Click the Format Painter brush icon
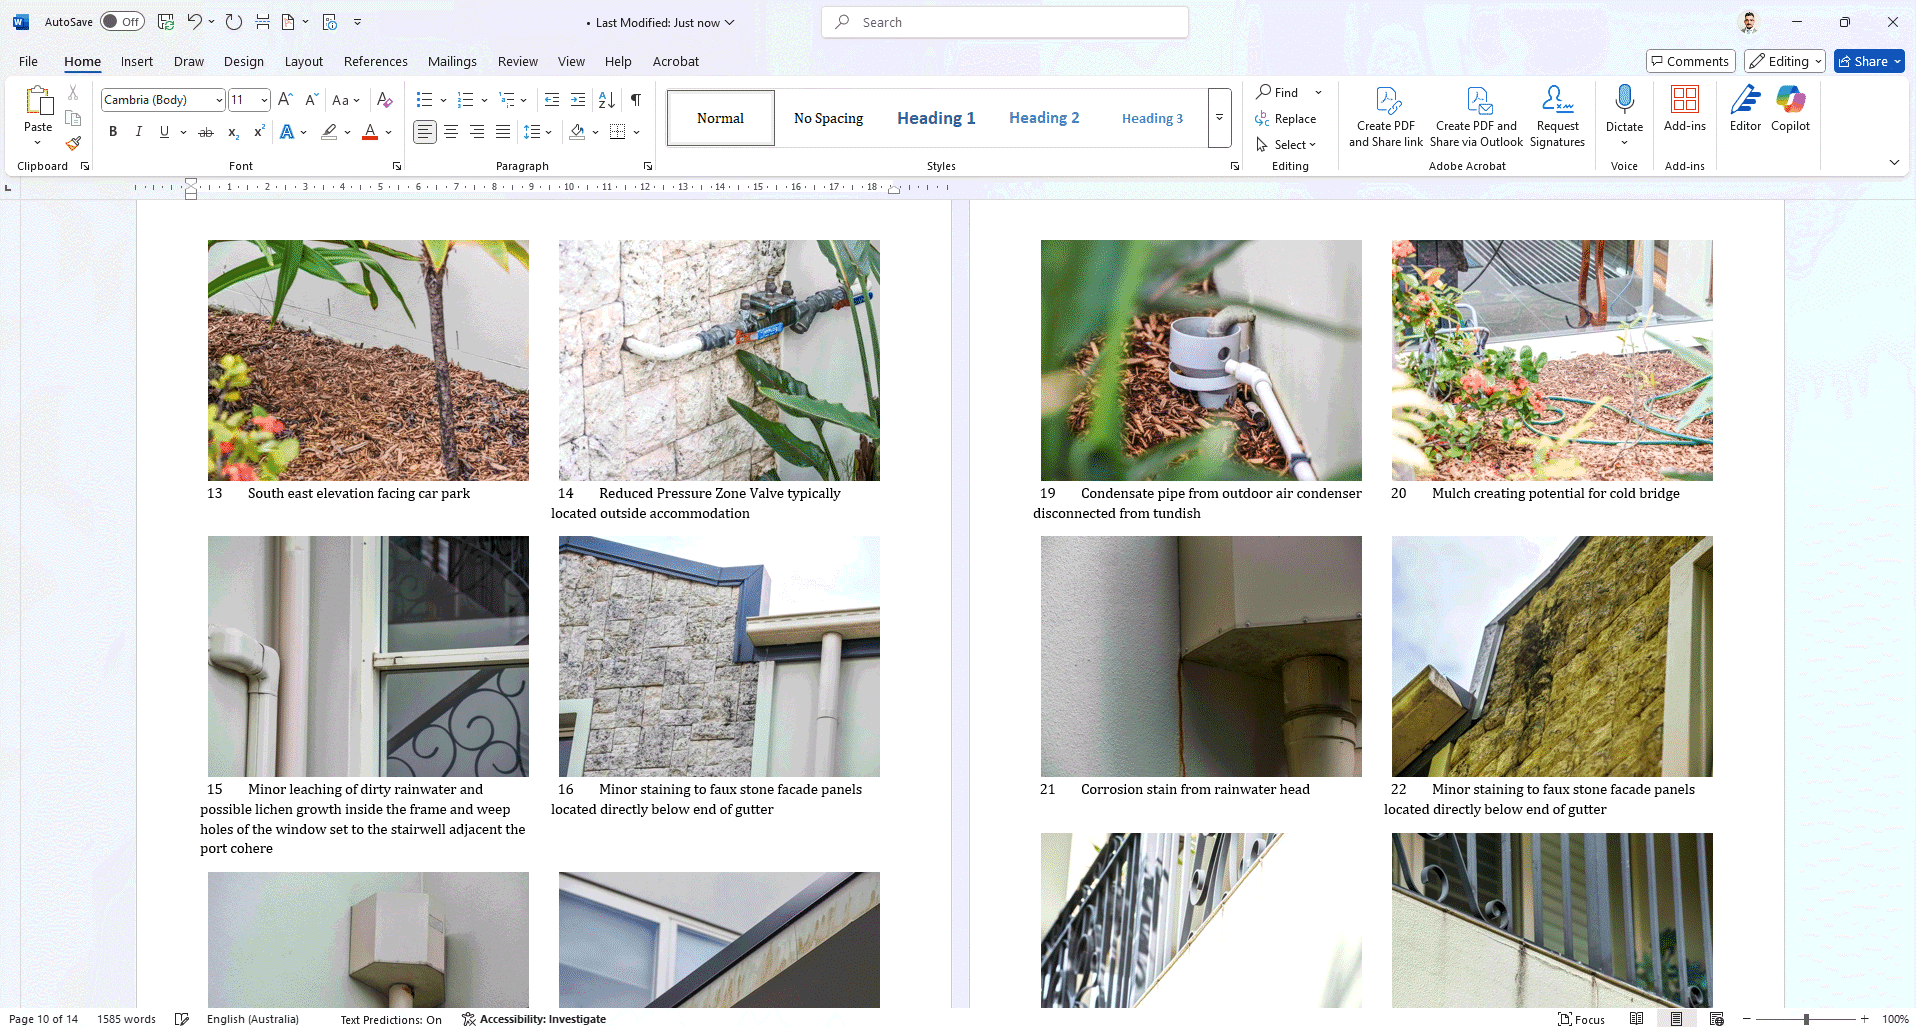Screen dimensions: 1916x1027 pyautogui.click(x=73, y=143)
